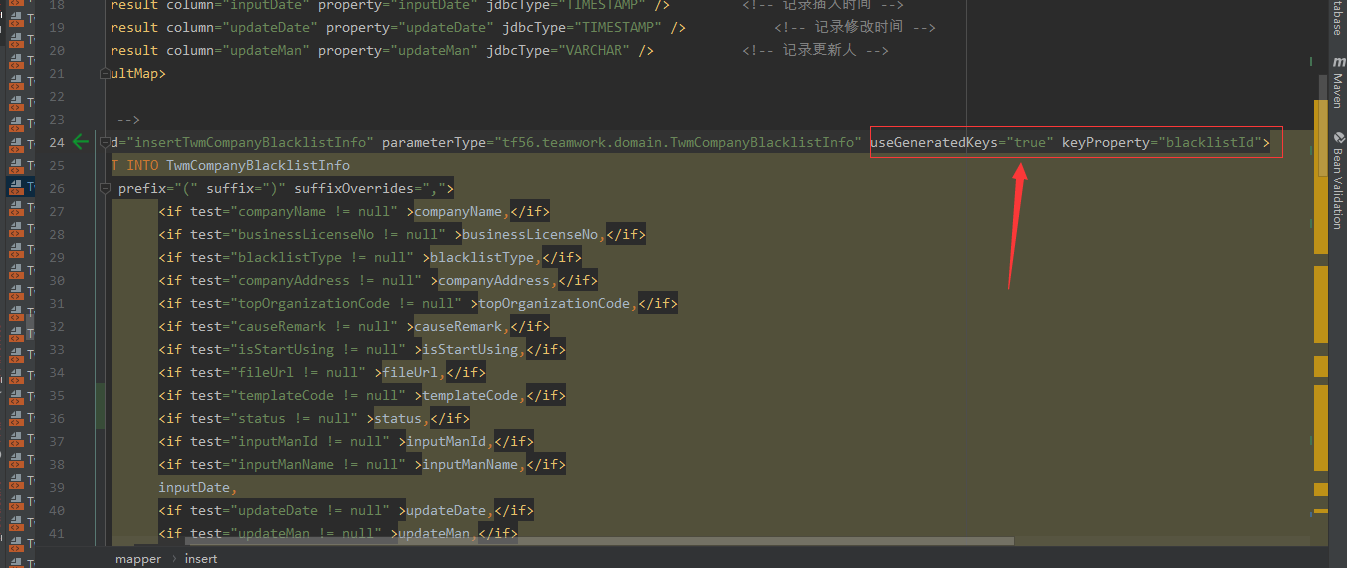Viewport: 1347px width, 568px height.
Task: Click property="updateDate" on line 19
Action: (410, 27)
